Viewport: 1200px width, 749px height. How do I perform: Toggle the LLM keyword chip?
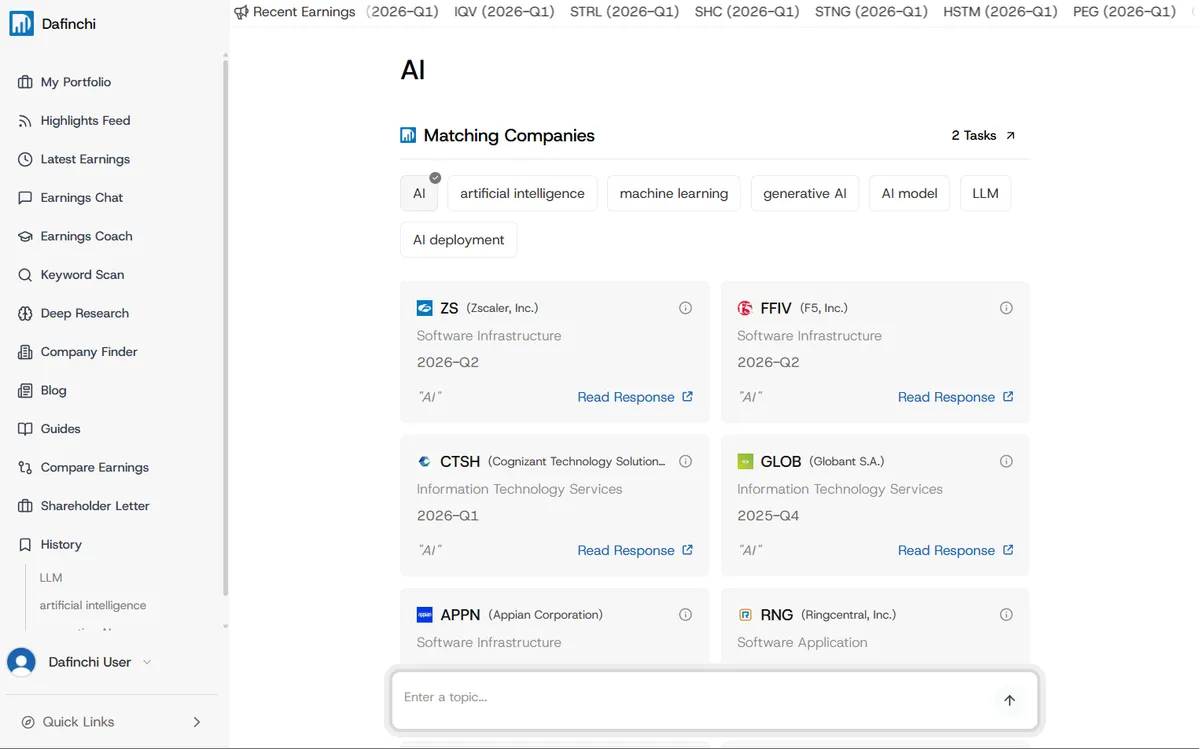pyautogui.click(x=985, y=193)
